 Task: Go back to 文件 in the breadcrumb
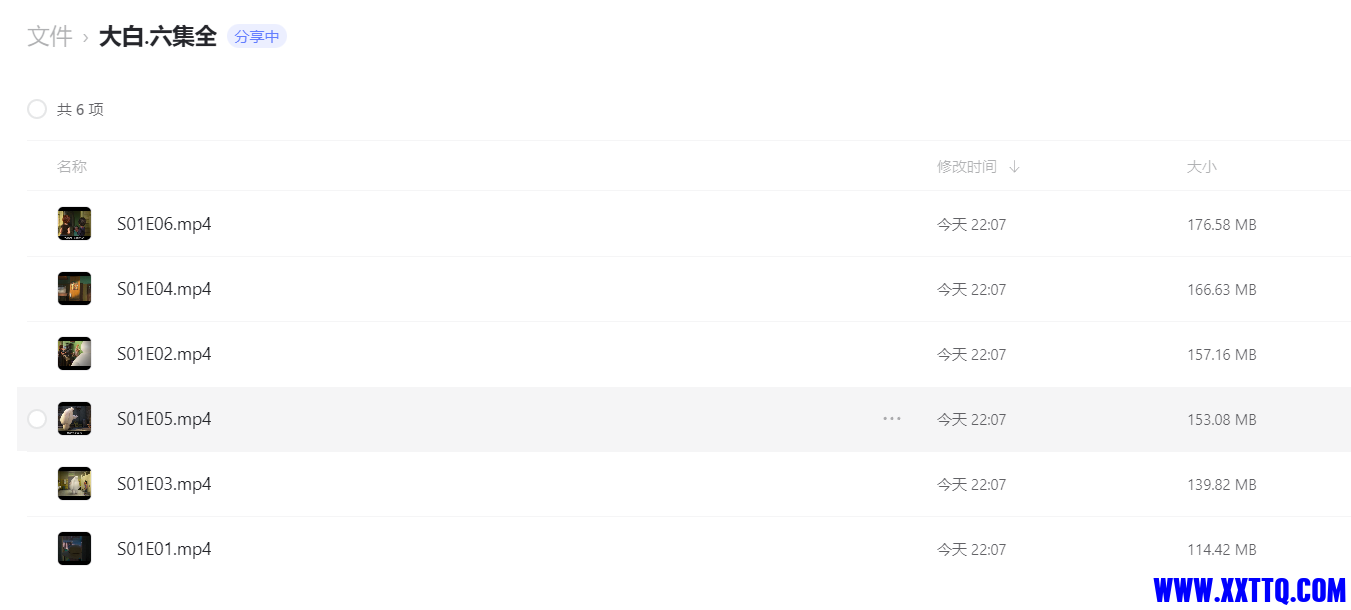50,37
